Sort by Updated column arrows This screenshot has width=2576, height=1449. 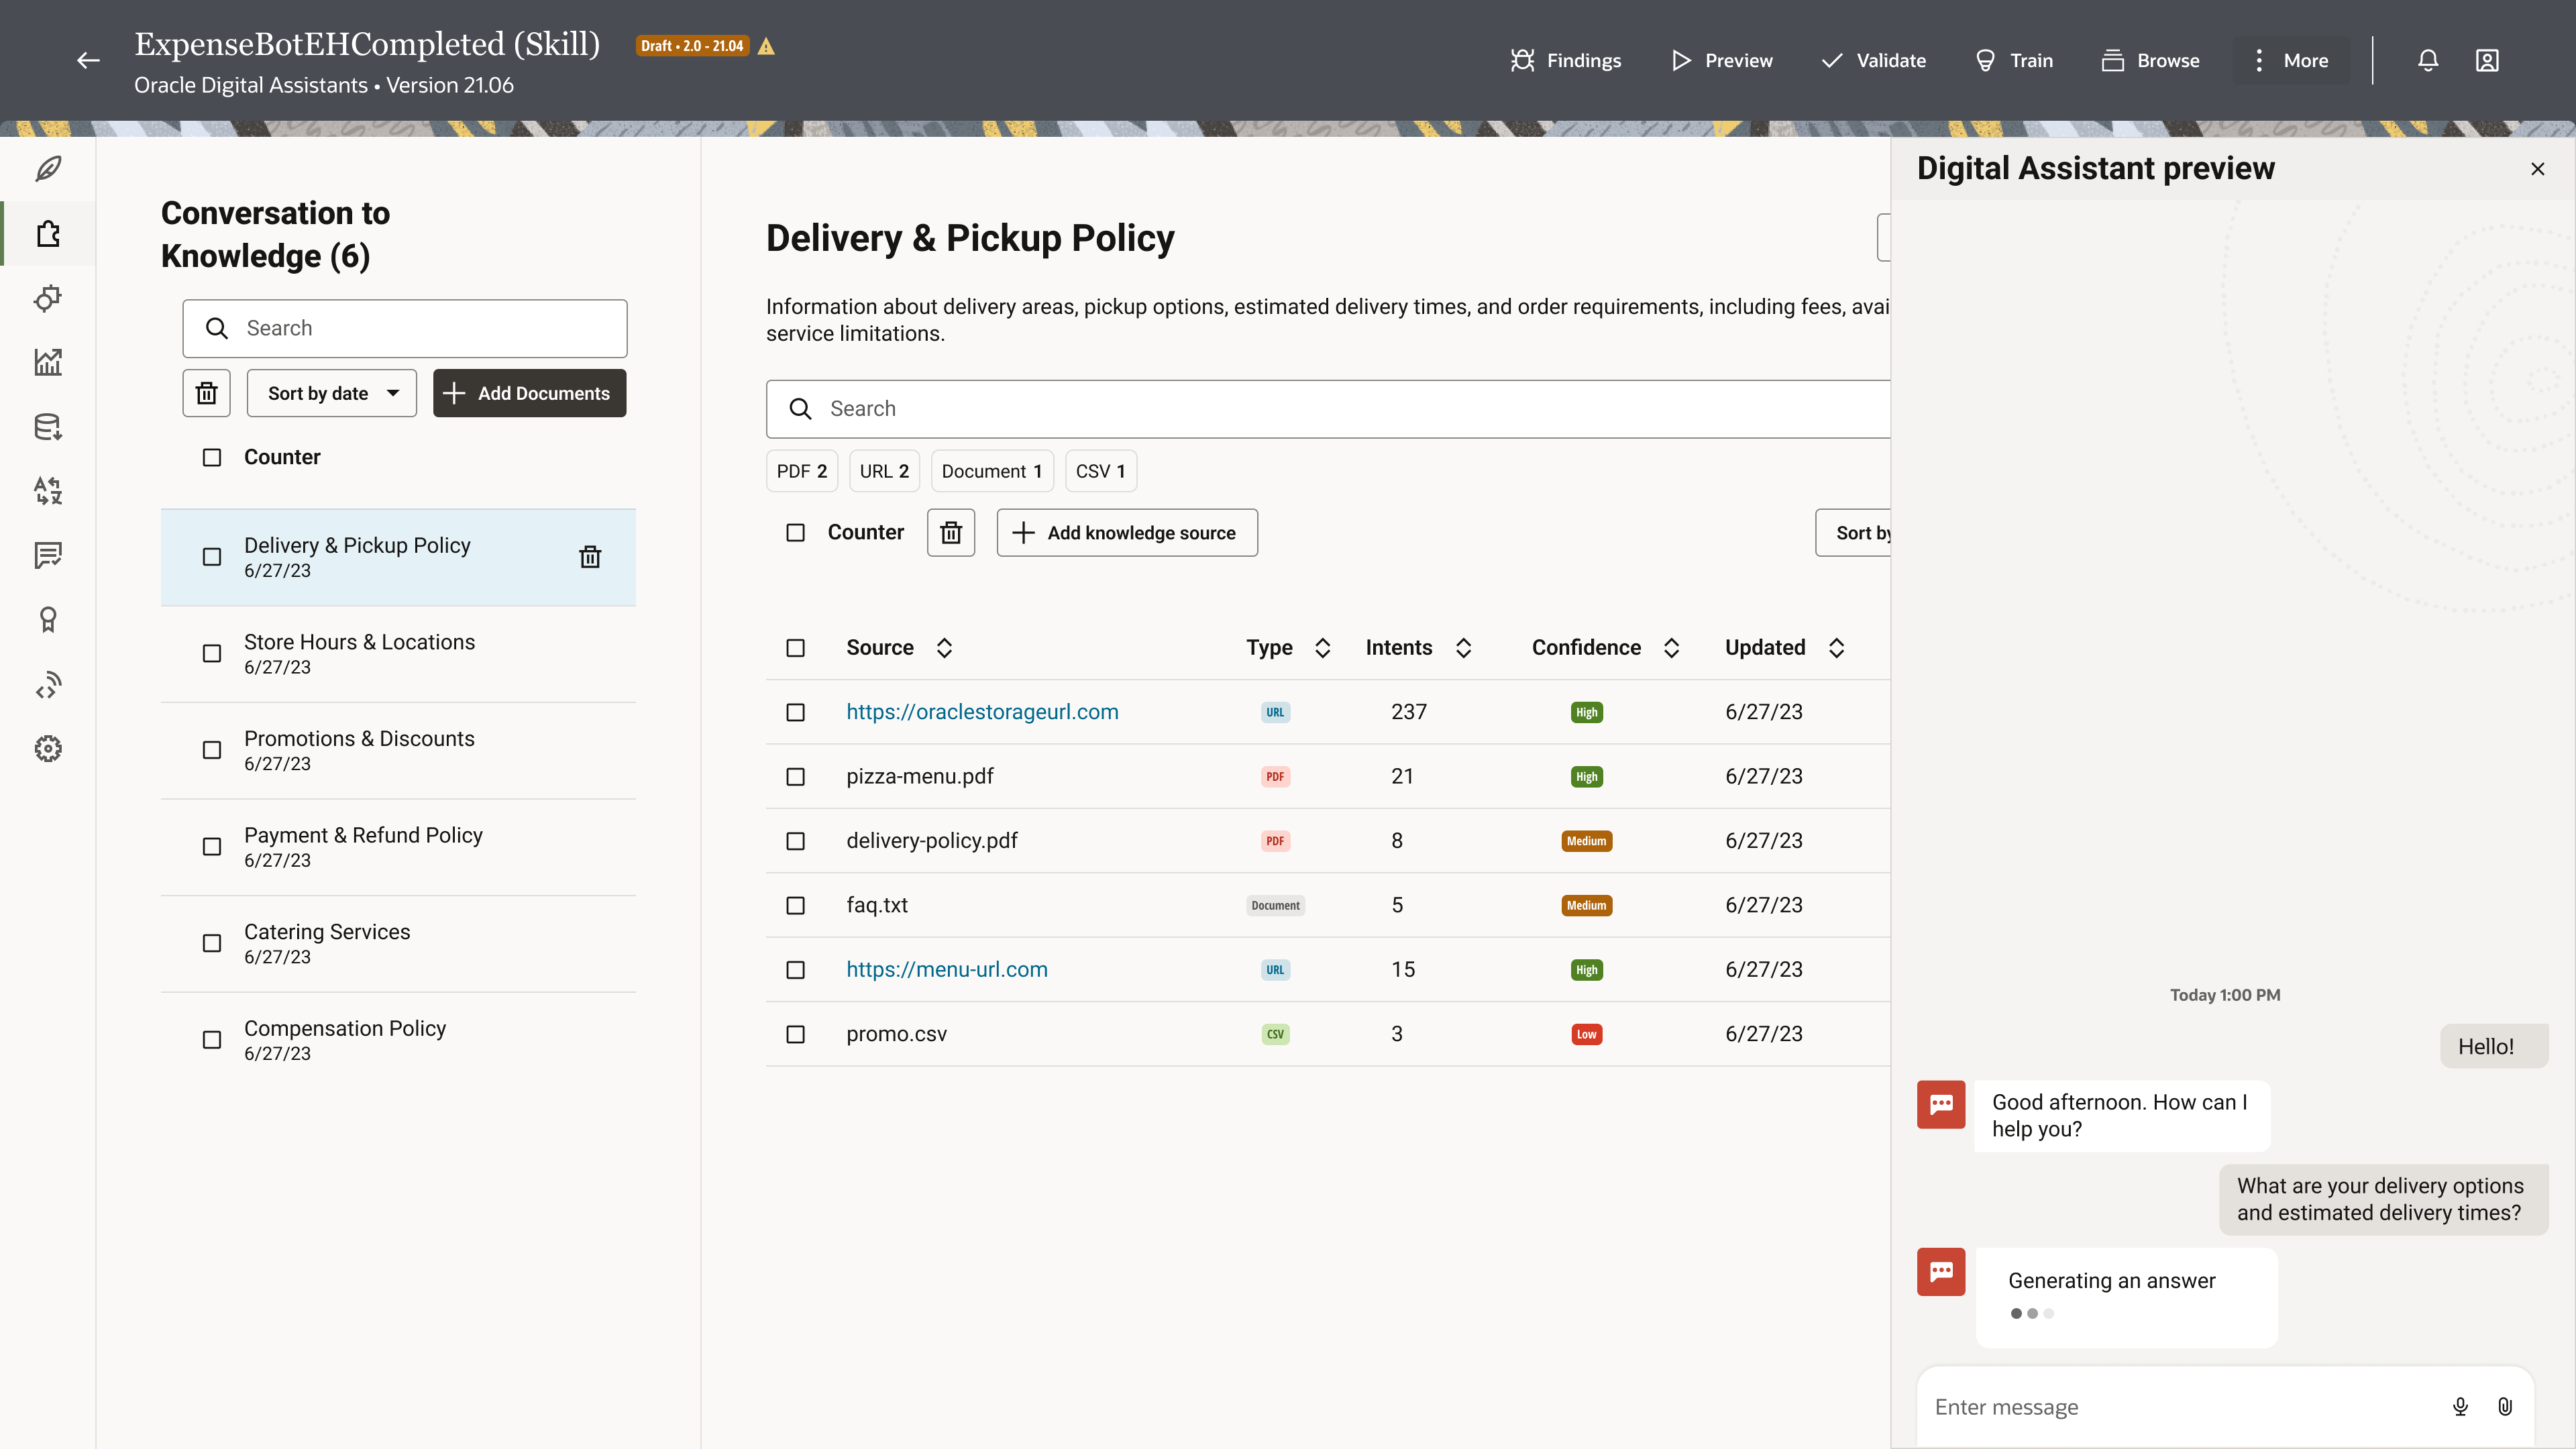(1836, 648)
